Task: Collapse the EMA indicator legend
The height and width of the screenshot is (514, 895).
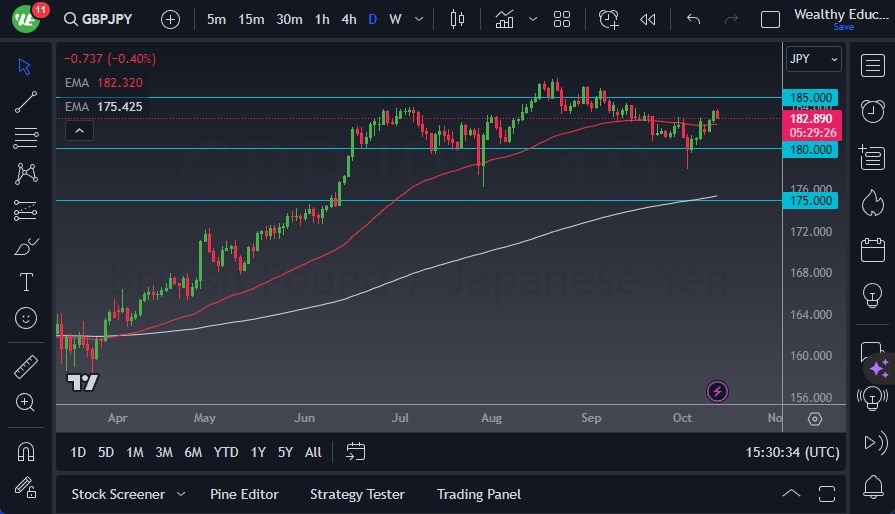Action: pyautogui.click(x=79, y=130)
